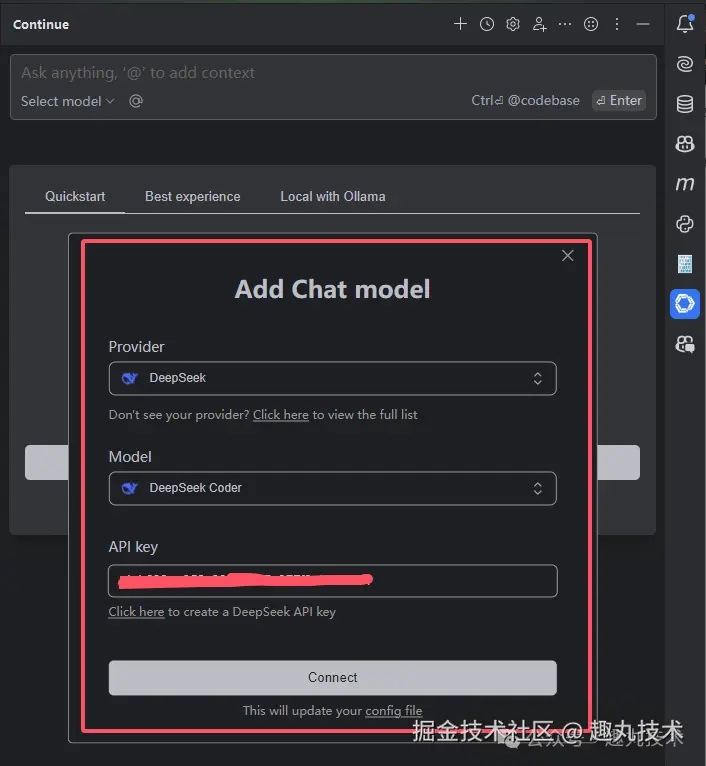Open the Model DeepSeek Coder dropdown
Image resolution: width=706 pixels, height=766 pixels.
point(332,488)
